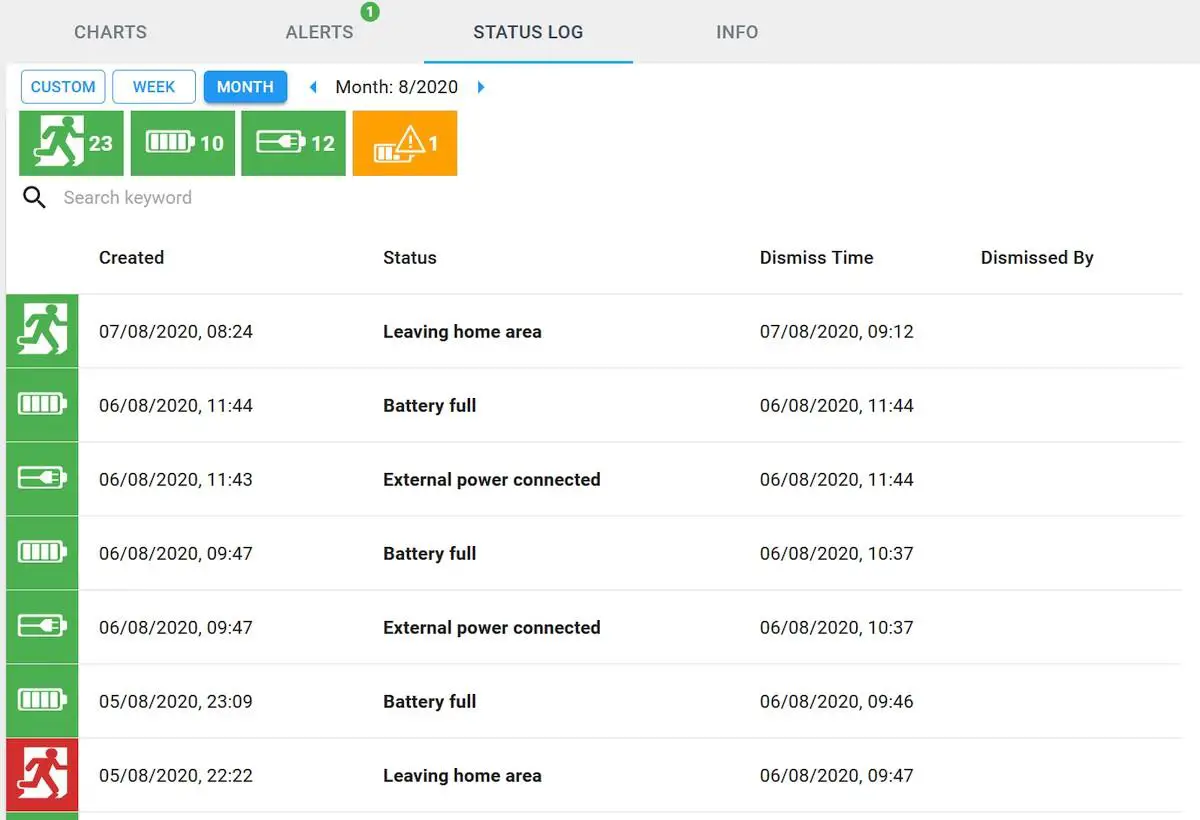The image size is (1200, 820).
Task: Select created date 06/08/2020, 11:44
Action: [x=176, y=405]
